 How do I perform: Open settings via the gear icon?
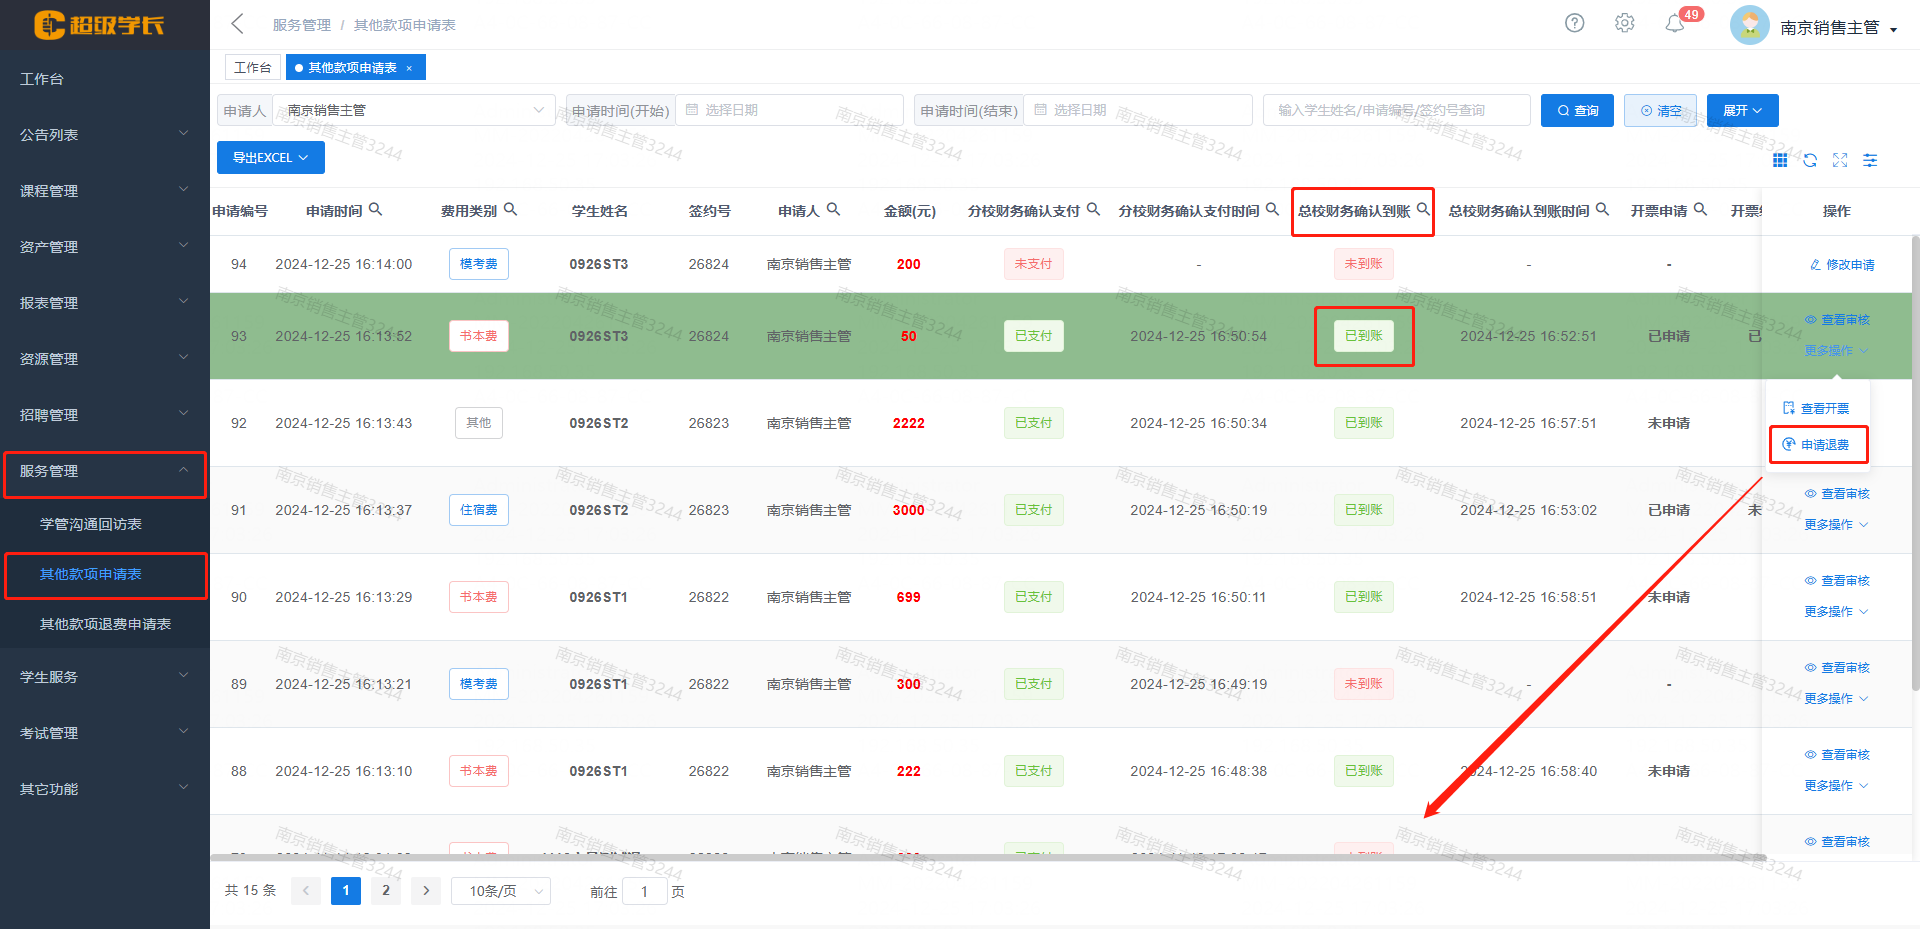[1624, 23]
